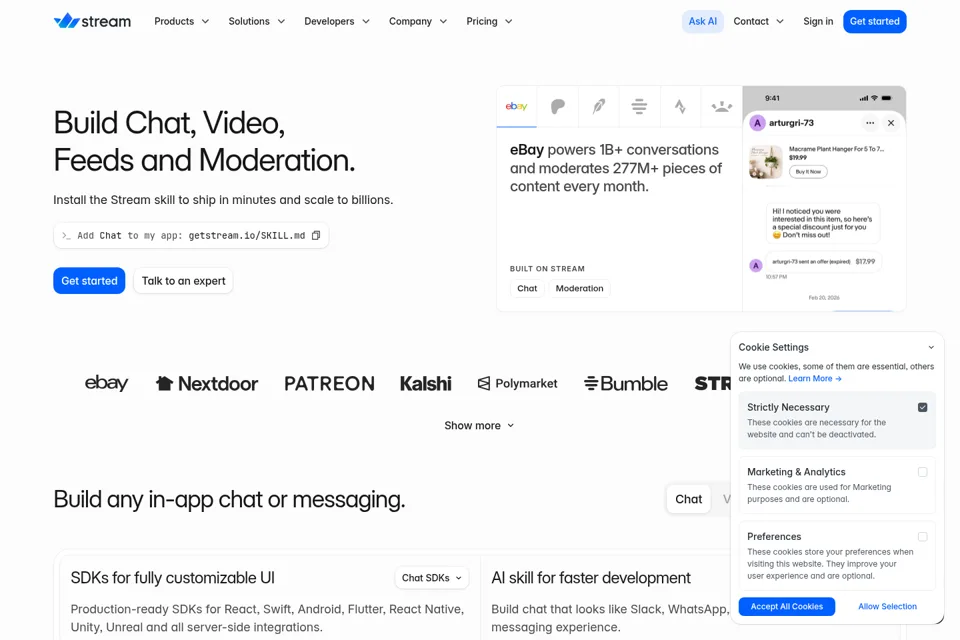Click the three-dots menu in arturgri-73 chat
The image size is (960, 640).
click(x=870, y=123)
